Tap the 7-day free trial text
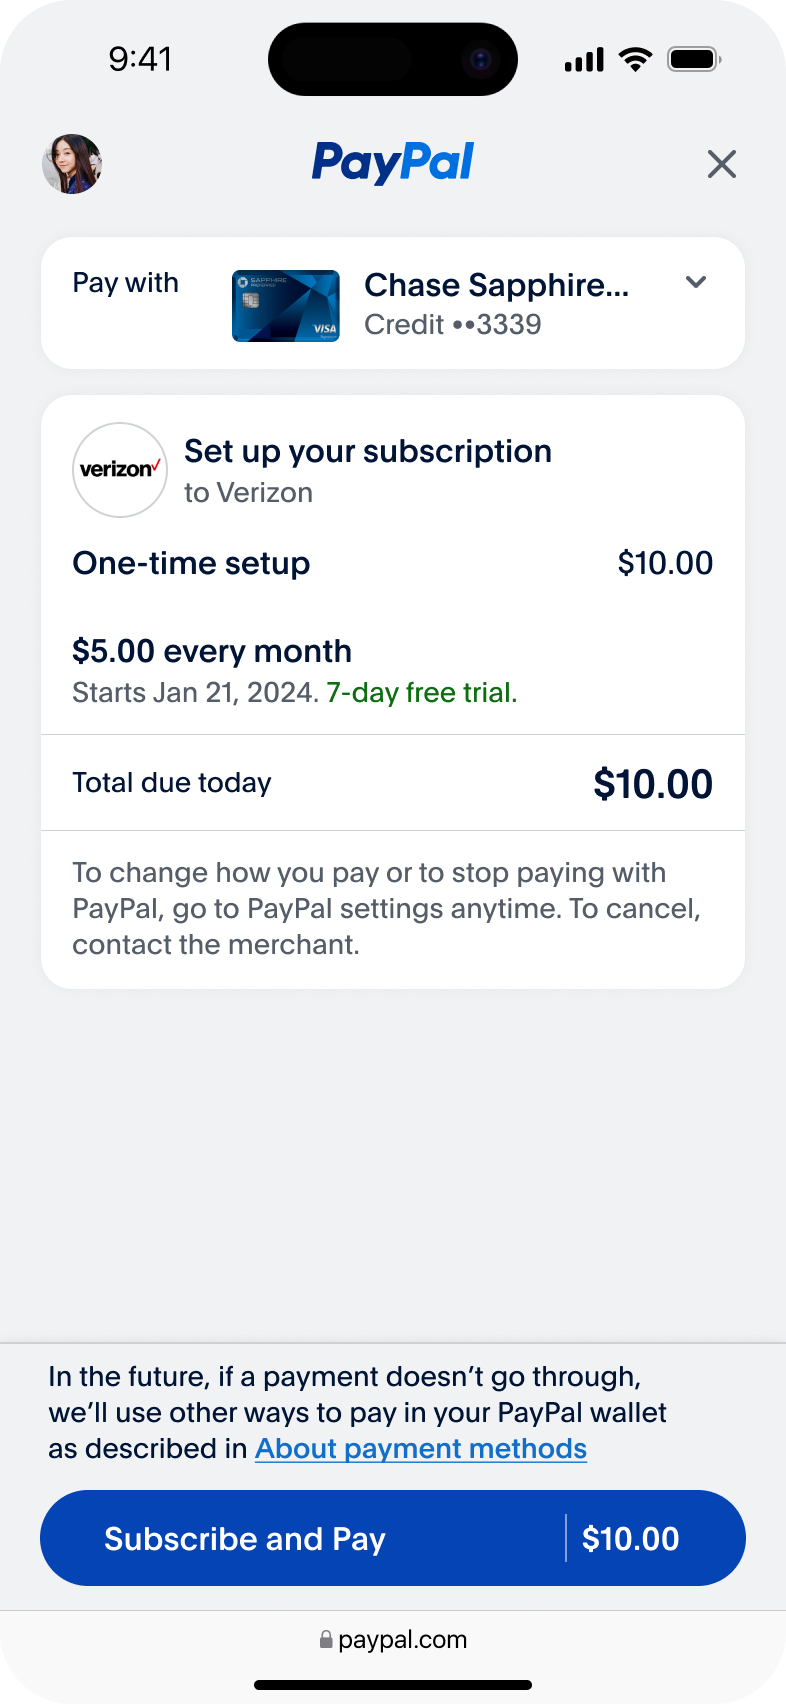This screenshot has height=1704, width=786. click(422, 693)
